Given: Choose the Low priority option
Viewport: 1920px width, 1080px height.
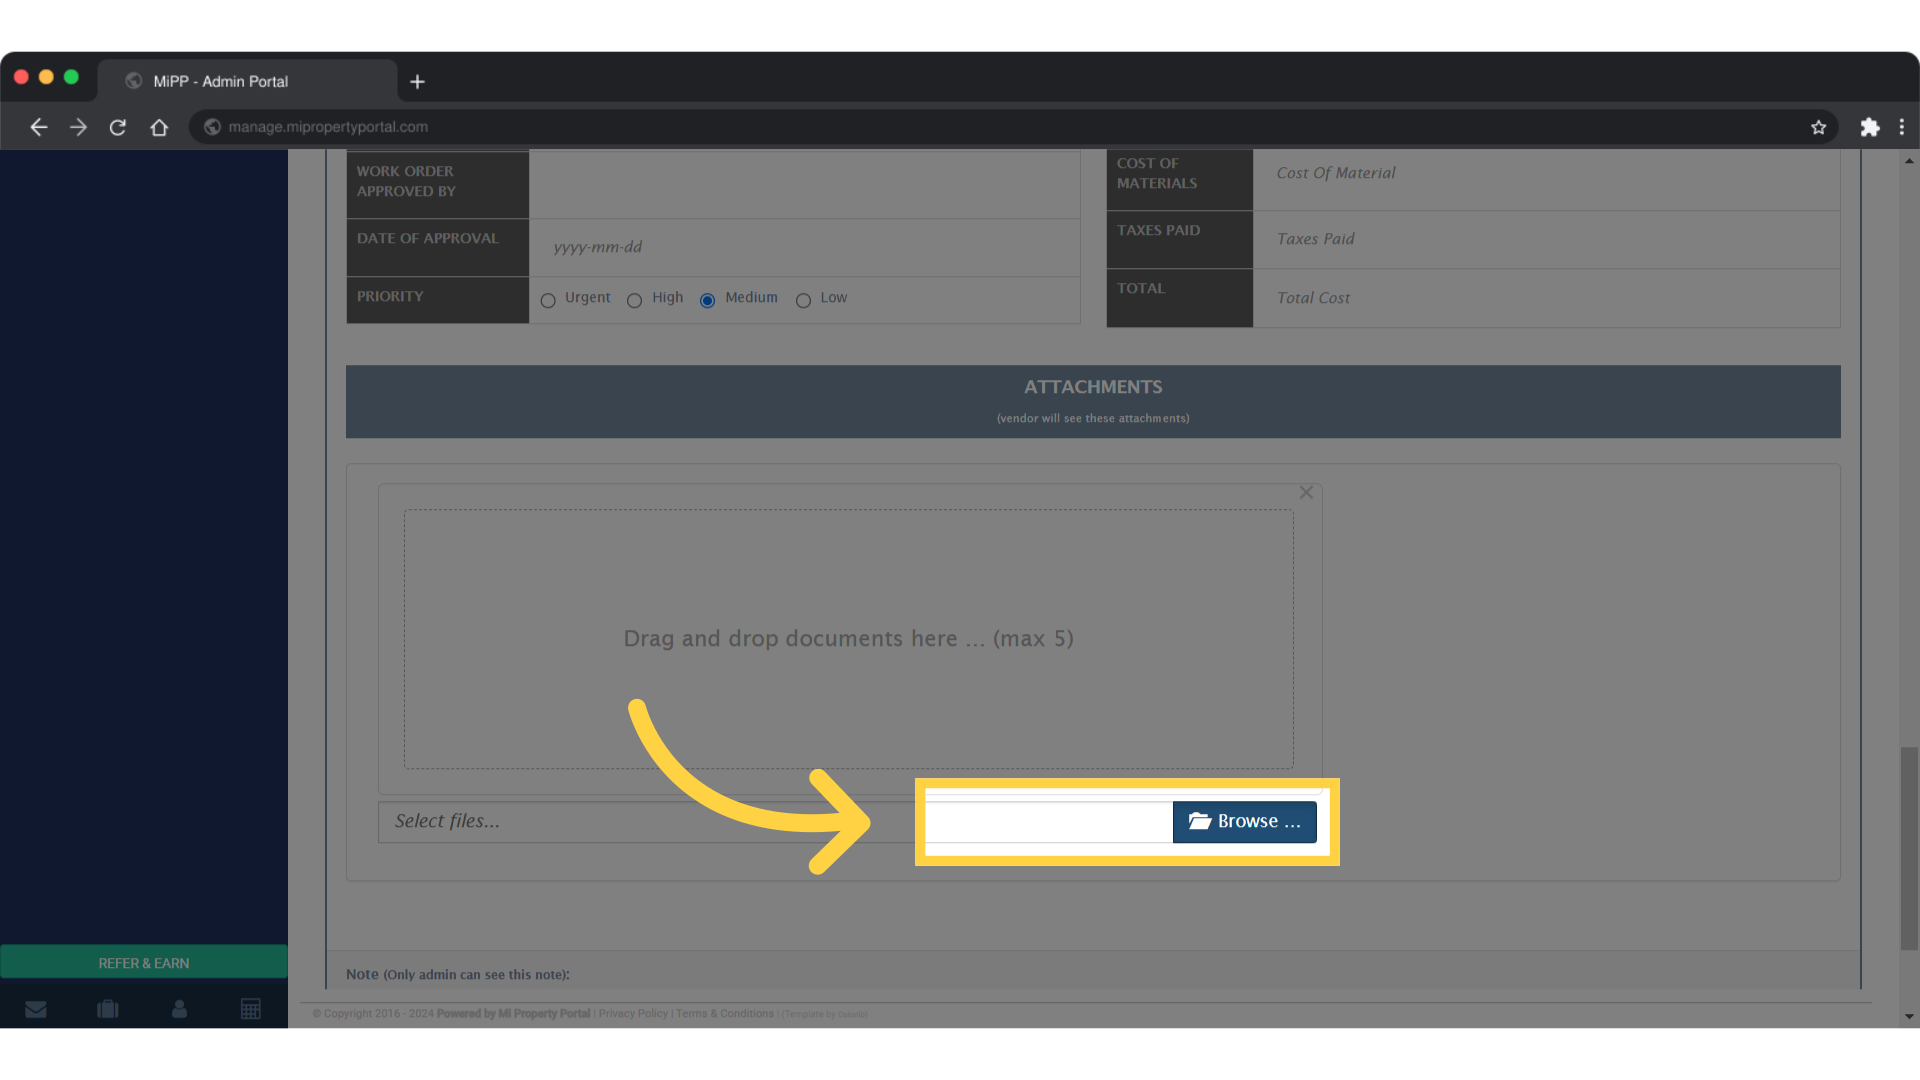Looking at the screenshot, I should (804, 301).
